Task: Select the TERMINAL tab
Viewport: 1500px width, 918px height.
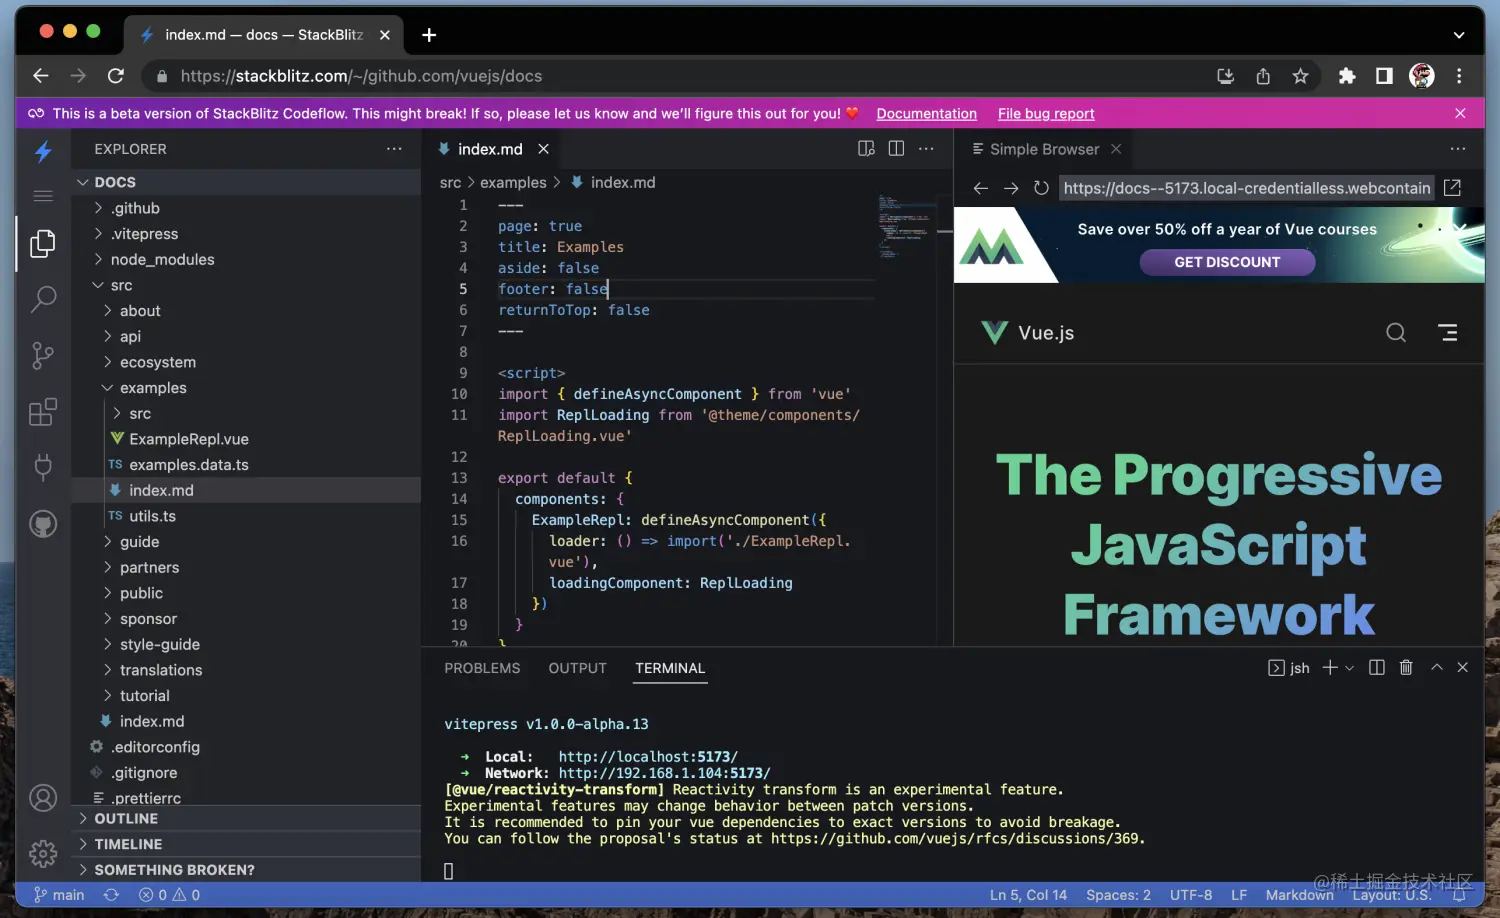Action: (x=670, y=668)
